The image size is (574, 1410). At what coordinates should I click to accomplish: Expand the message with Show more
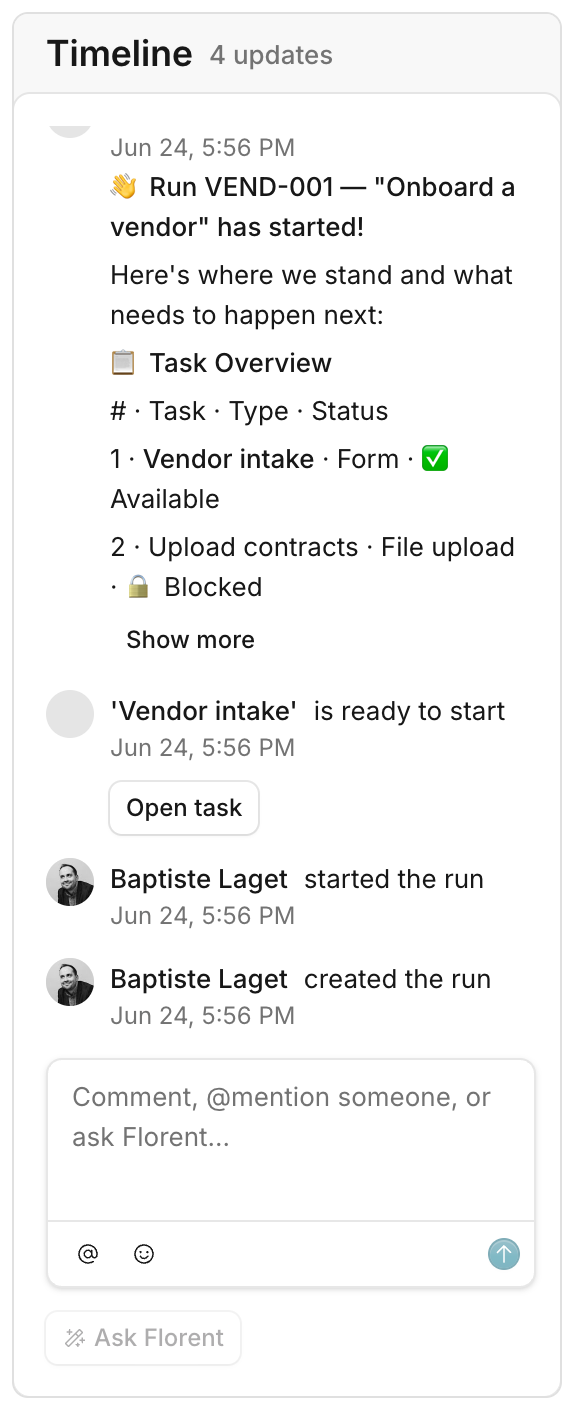coord(190,640)
